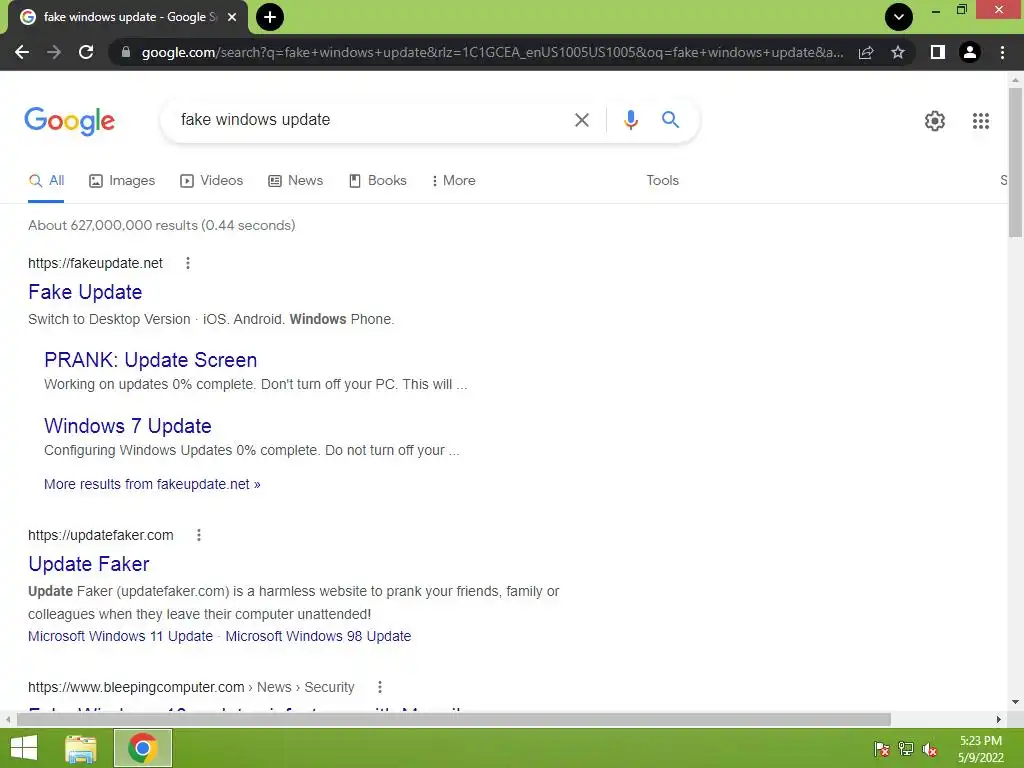Switch to the Videos tab
1024x768 pixels.
(212, 181)
